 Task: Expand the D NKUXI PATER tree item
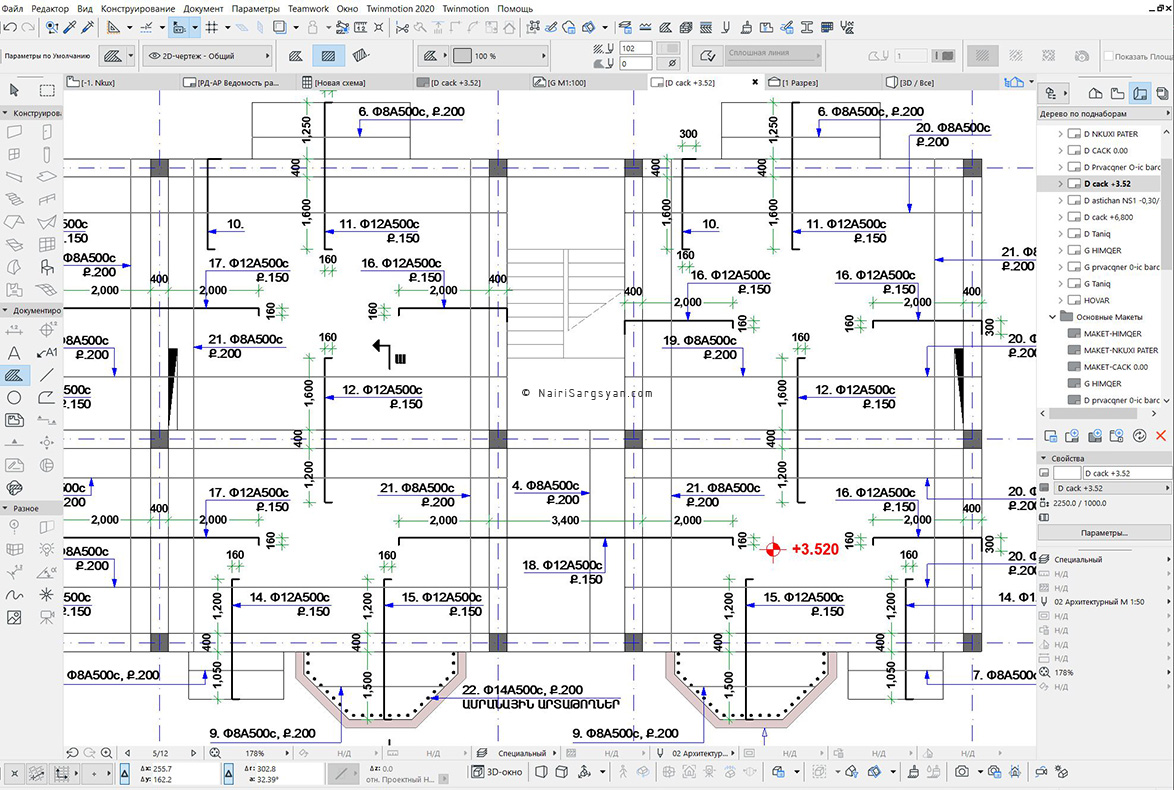tap(1060, 134)
